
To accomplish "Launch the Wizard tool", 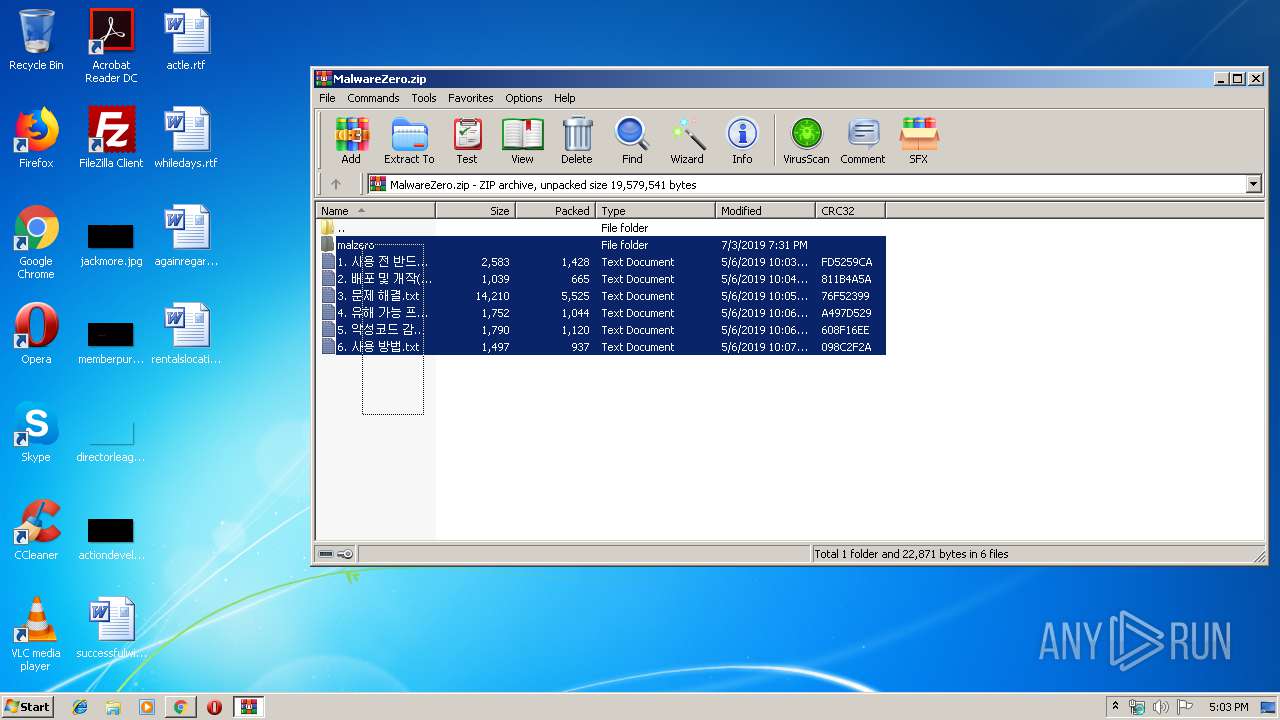I will (687, 140).
